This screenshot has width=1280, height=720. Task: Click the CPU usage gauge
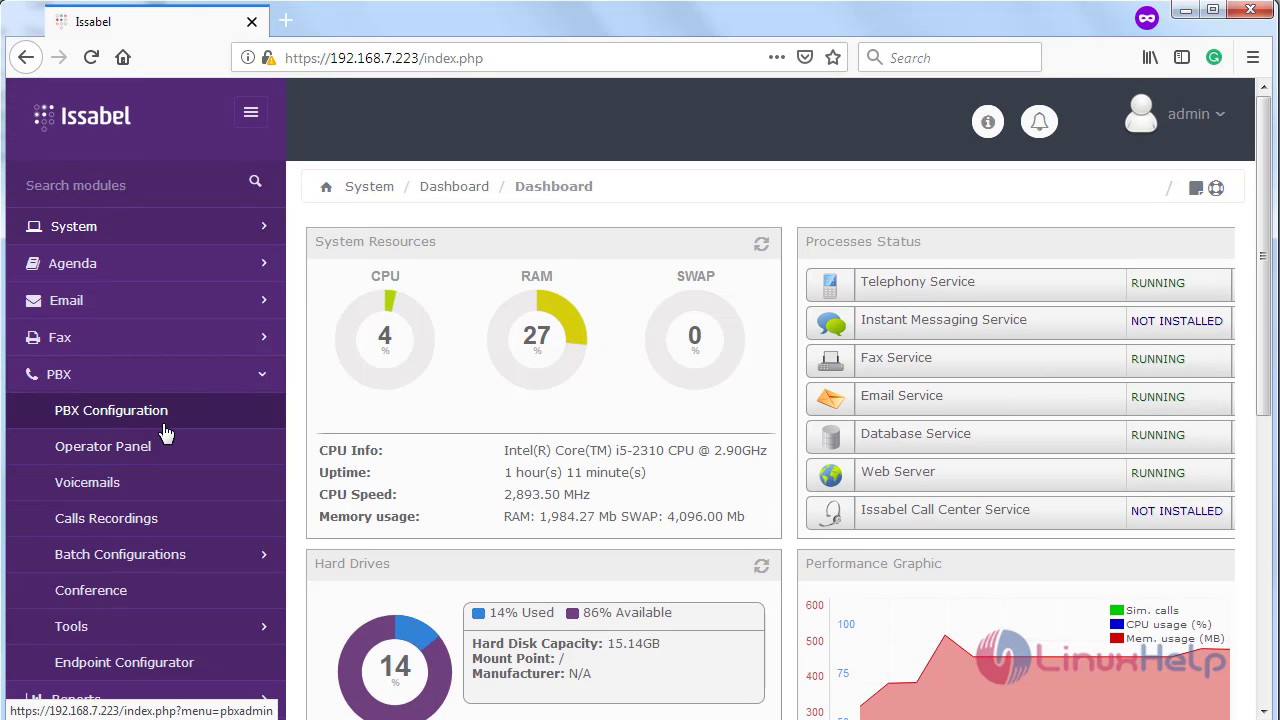click(385, 339)
